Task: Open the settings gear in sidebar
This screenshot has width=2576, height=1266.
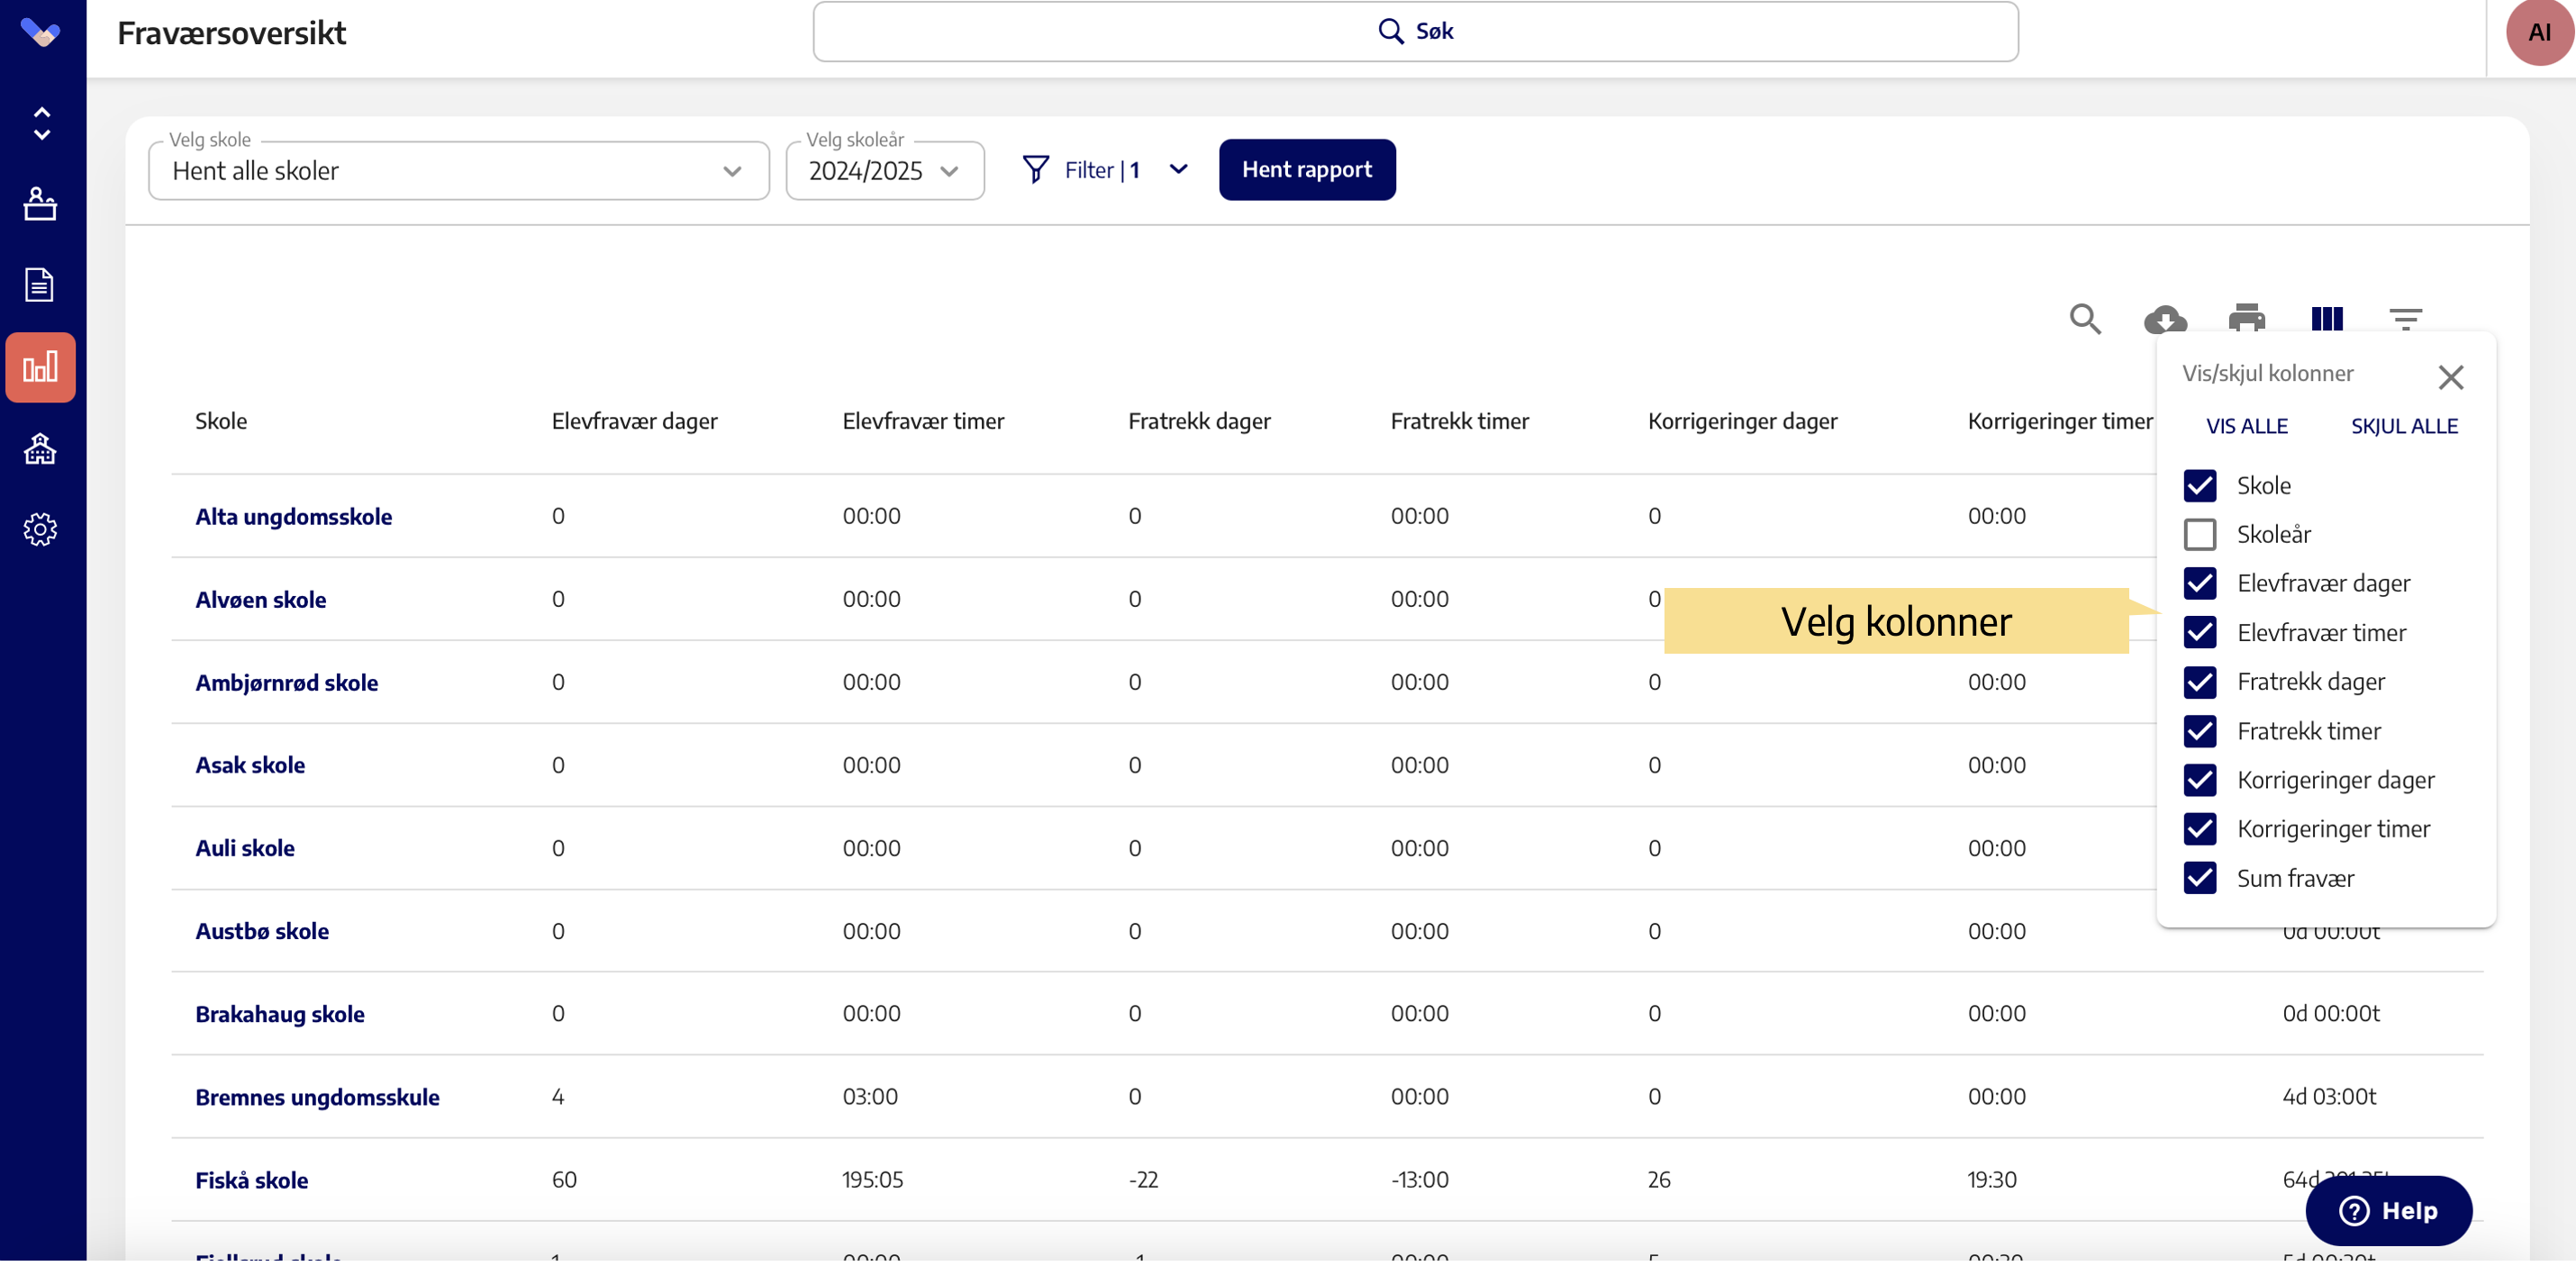Action: 40,530
